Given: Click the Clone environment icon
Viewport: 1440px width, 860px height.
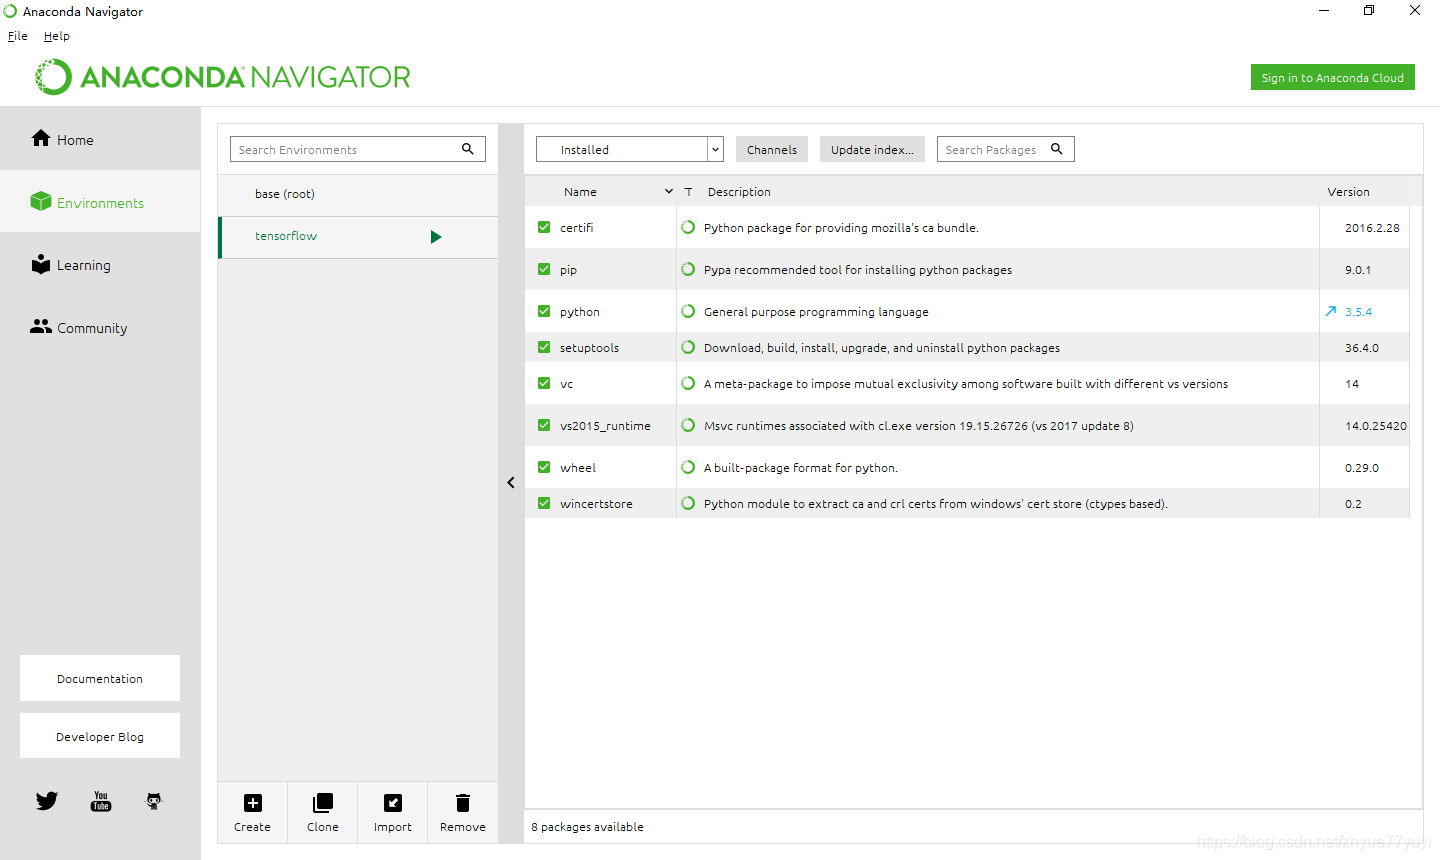Looking at the screenshot, I should coord(323,803).
